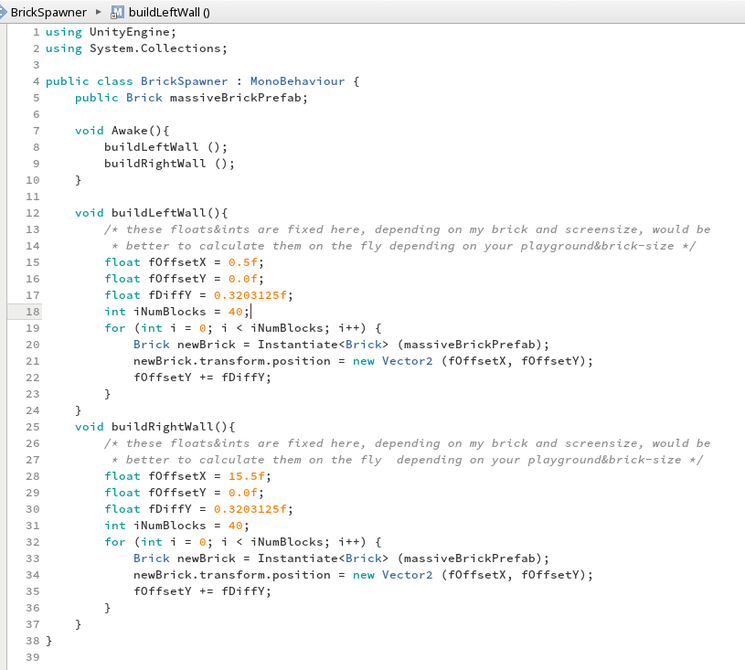
Task: Click 'public class BrickSpawner' on line 4
Action: click(137, 81)
